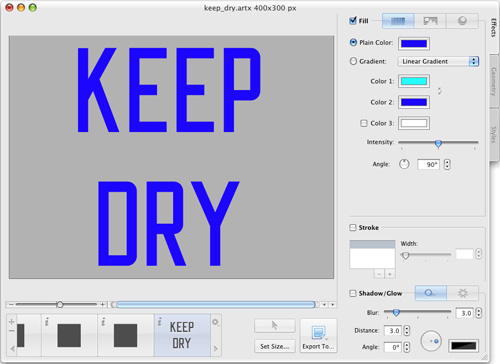500x364 pixels.
Task: Click the Color 3 white swatch
Action: [414, 123]
